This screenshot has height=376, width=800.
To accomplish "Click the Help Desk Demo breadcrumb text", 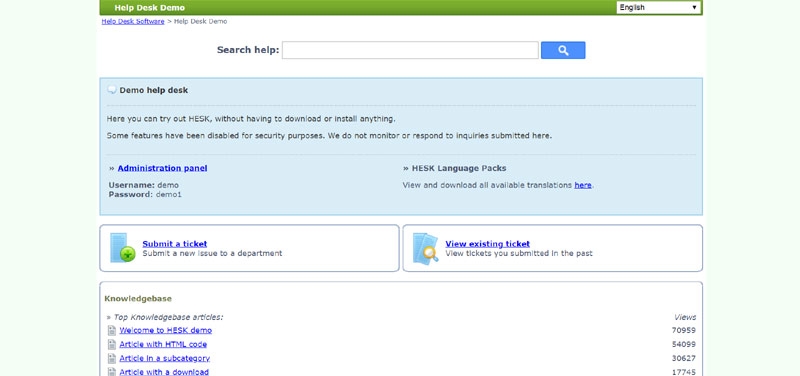I will tap(201, 21).
